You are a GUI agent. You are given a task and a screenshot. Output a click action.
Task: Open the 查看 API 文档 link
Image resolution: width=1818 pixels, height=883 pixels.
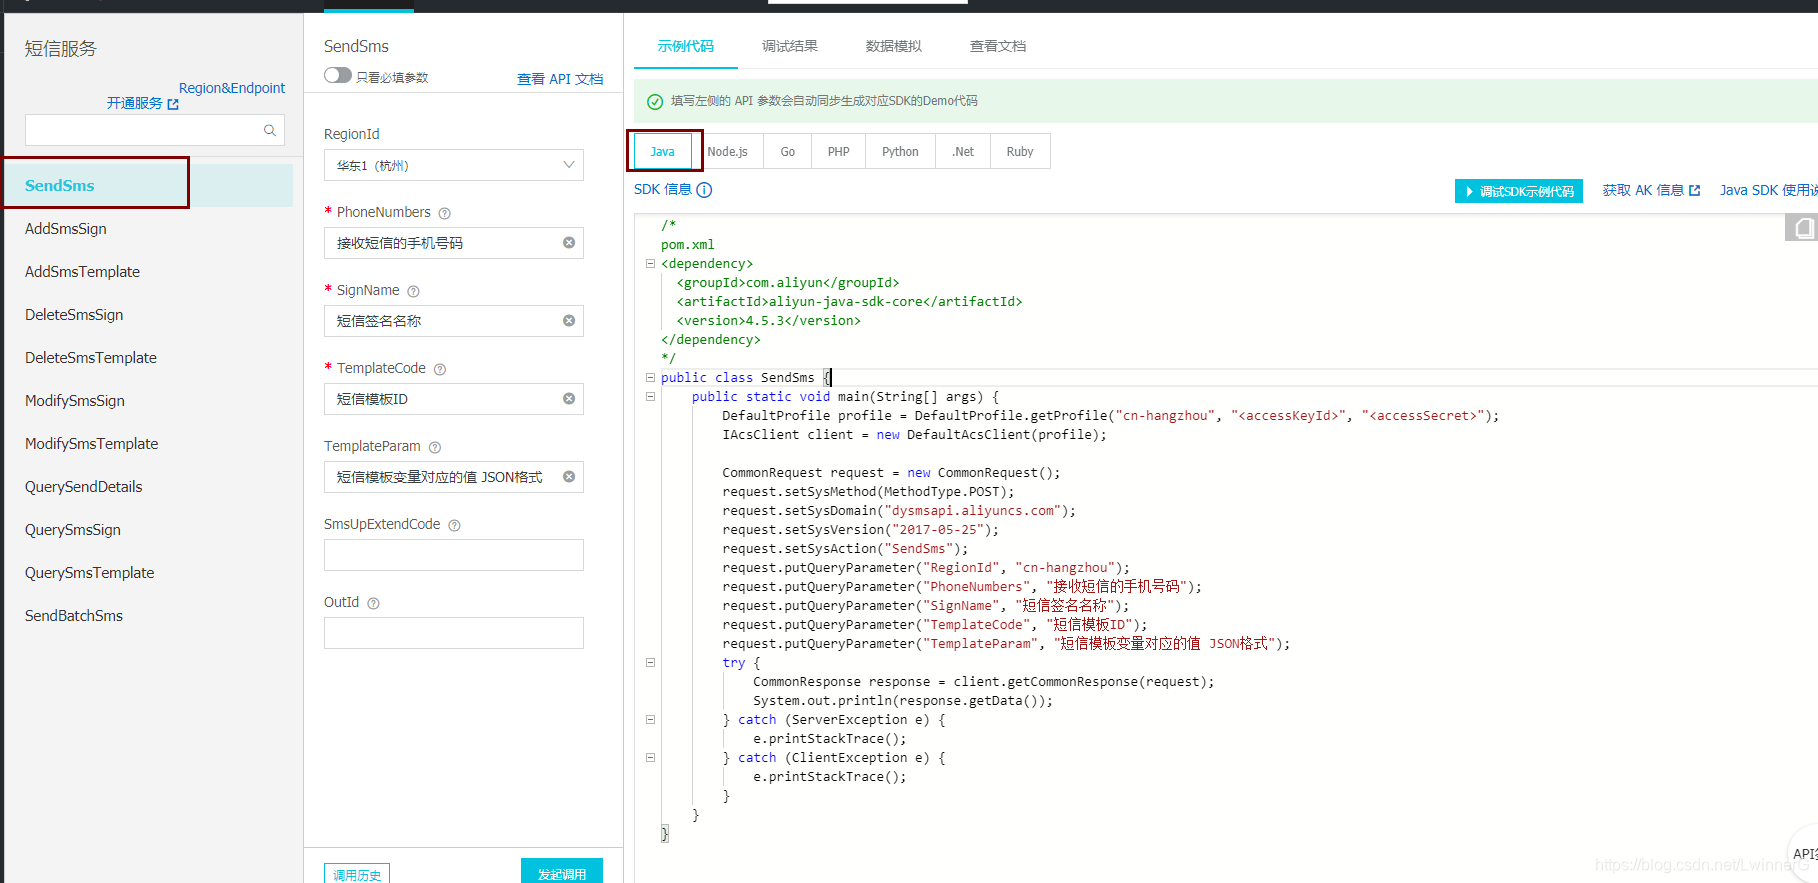560,79
